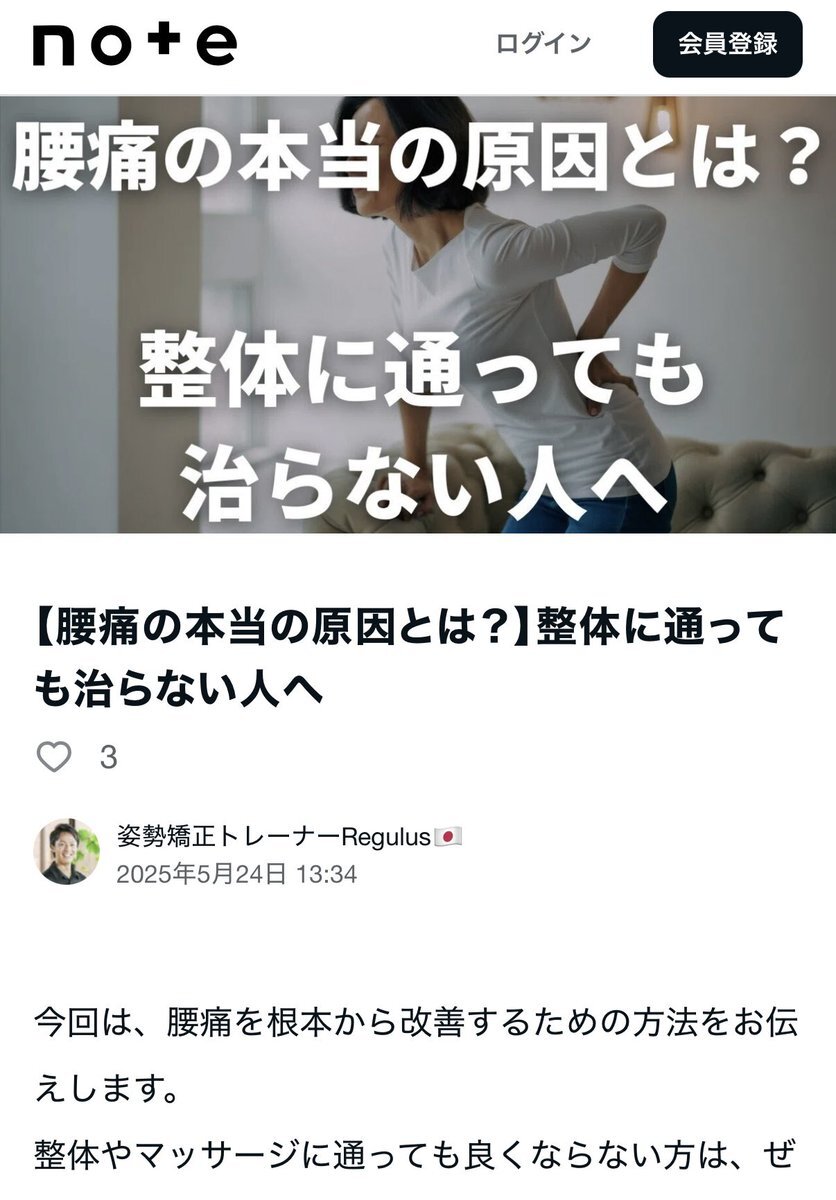836x1200 pixels.
Task: Open the note logo home link
Action: 135,44
